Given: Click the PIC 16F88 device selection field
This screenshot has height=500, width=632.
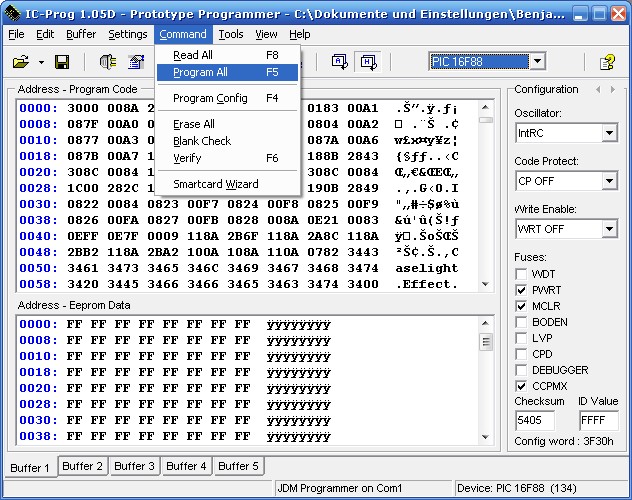Looking at the screenshot, I should [479, 62].
